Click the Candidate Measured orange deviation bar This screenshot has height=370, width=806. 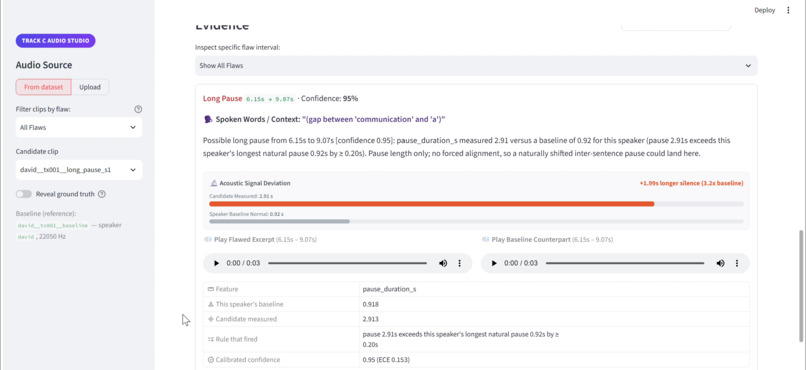432,204
